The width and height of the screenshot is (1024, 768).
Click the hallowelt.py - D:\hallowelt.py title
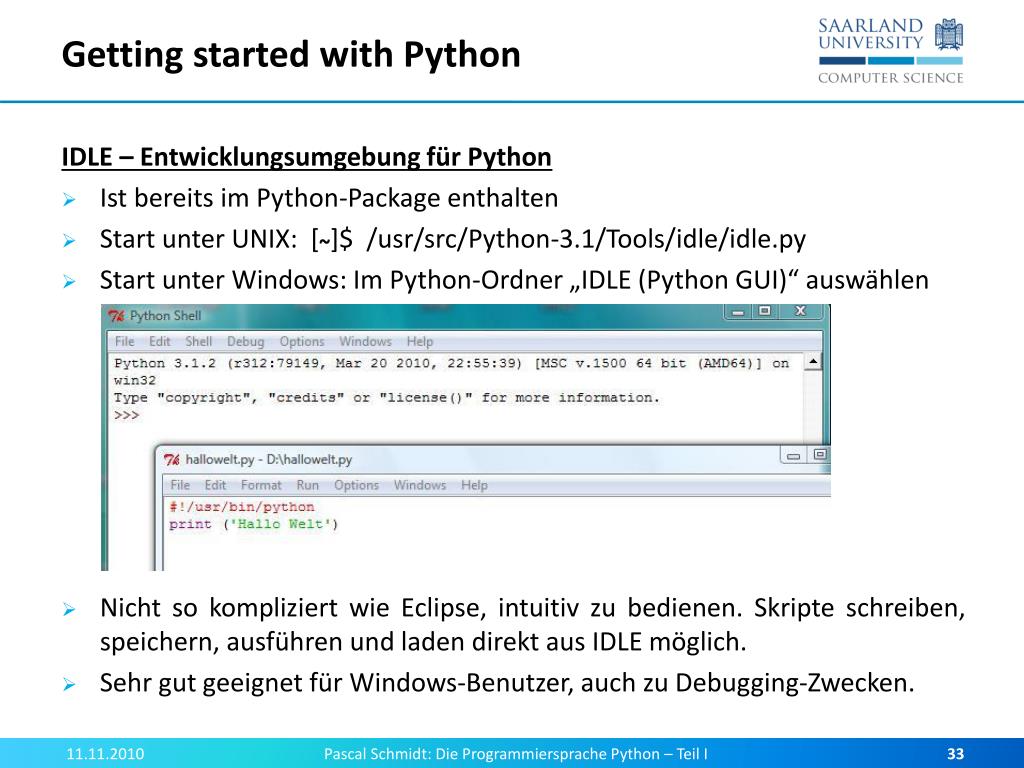268,460
